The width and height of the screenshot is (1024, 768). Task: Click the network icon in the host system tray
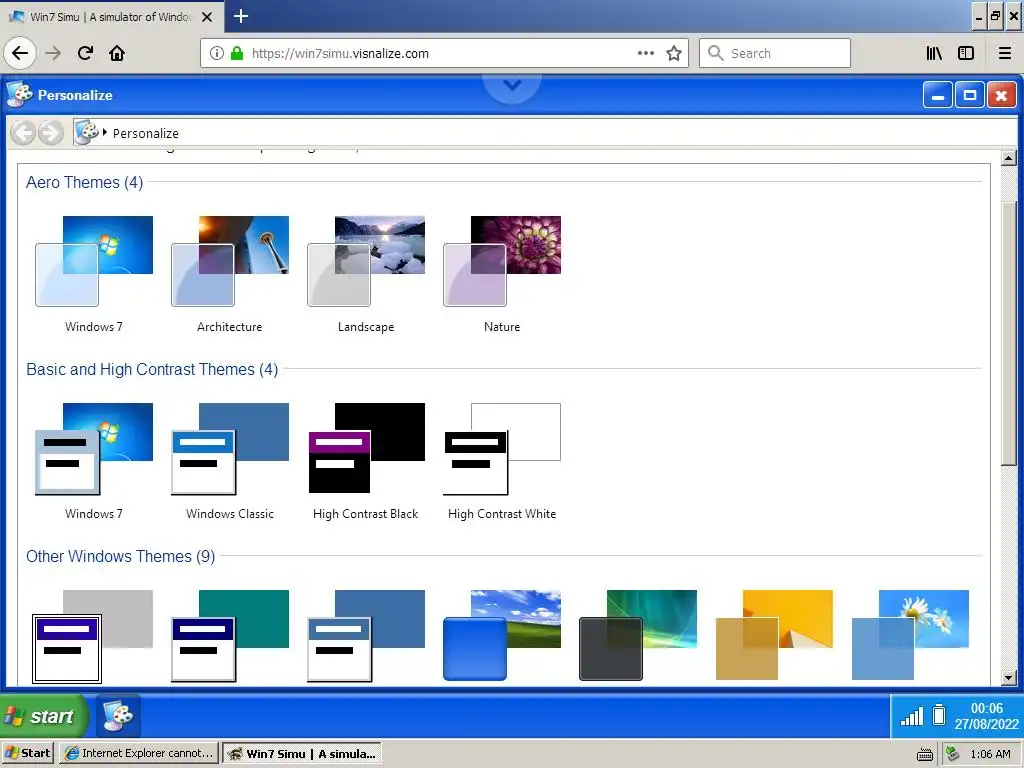coord(952,754)
